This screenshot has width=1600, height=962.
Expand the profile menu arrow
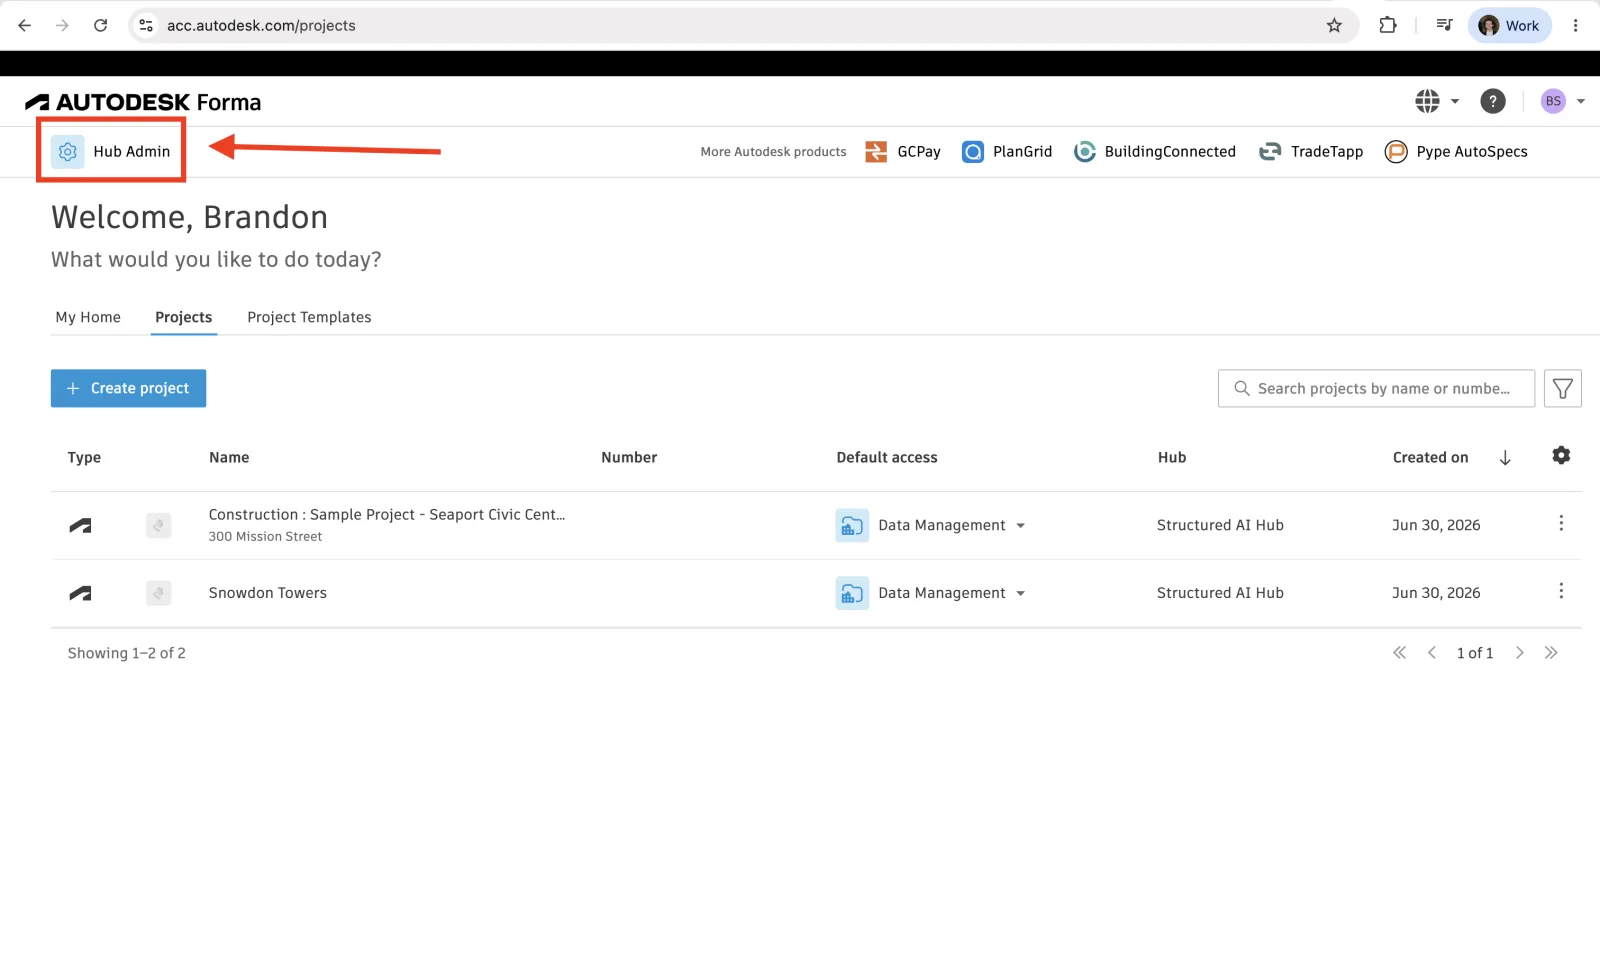[1581, 101]
